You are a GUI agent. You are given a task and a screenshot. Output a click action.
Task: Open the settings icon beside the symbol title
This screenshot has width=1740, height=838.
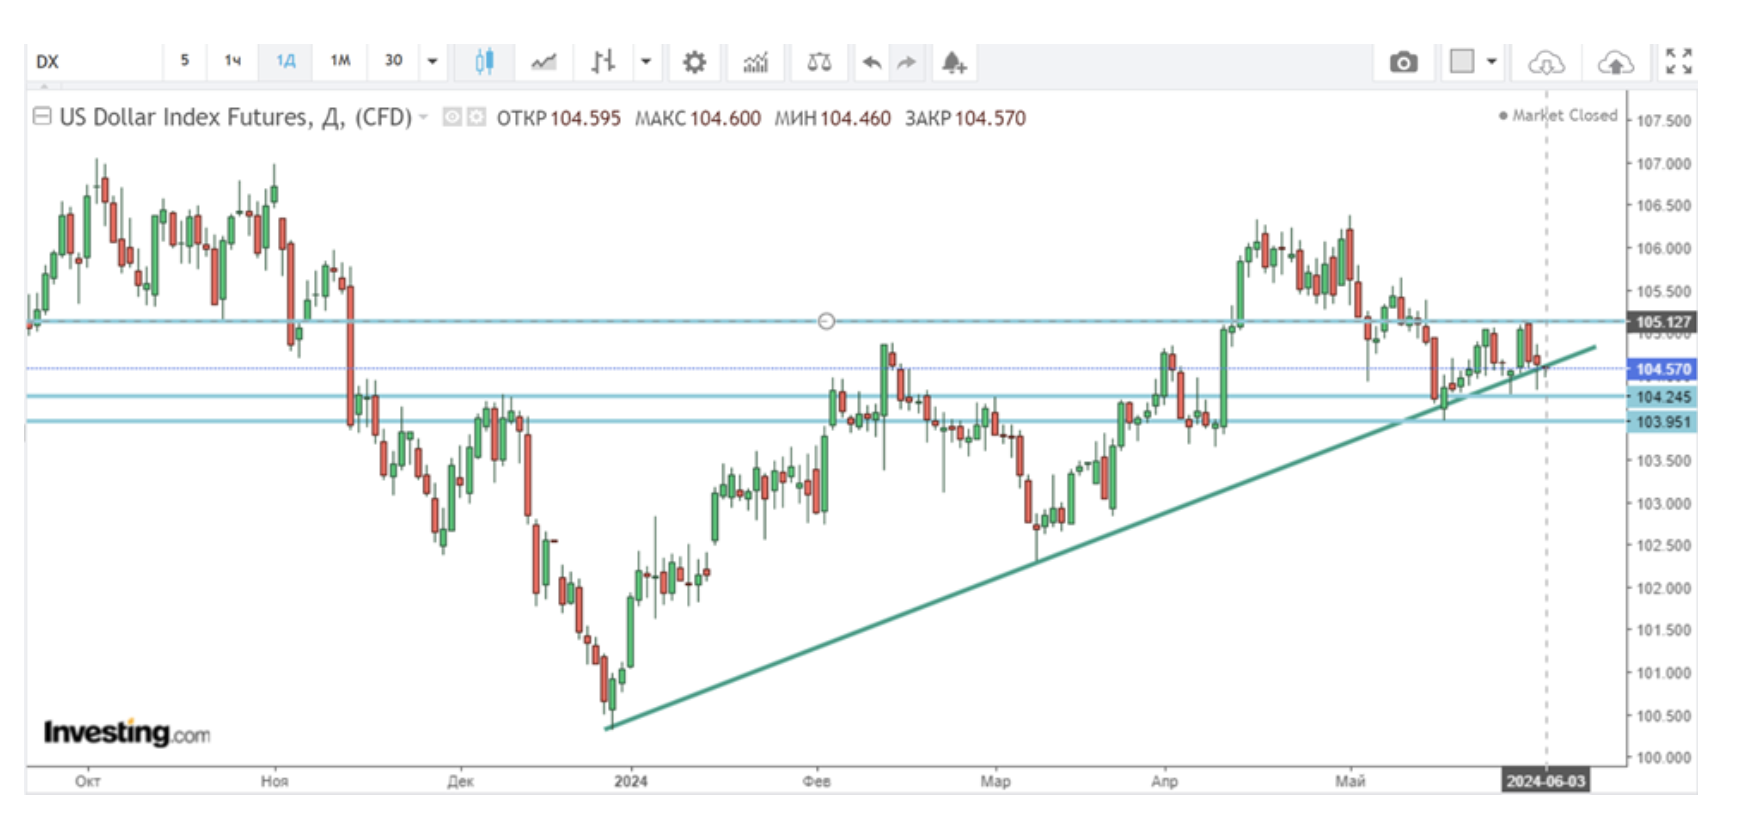(x=476, y=117)
